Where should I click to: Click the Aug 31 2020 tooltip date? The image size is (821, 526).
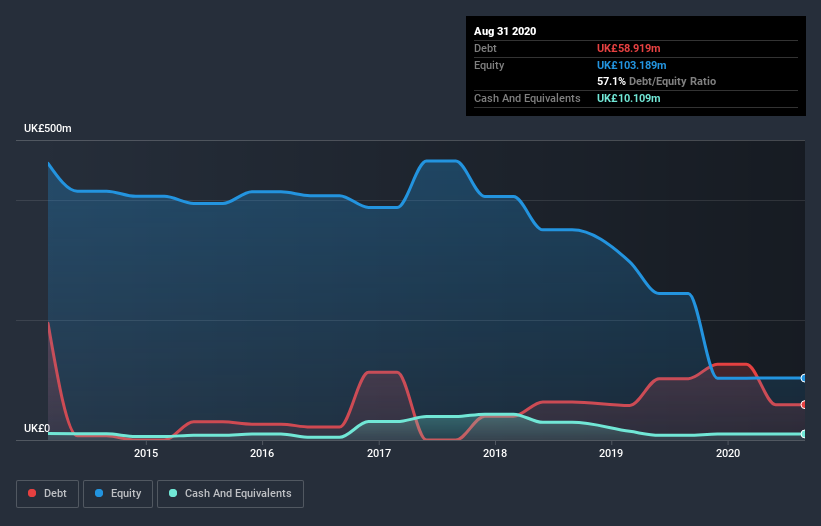click(505, 31)
